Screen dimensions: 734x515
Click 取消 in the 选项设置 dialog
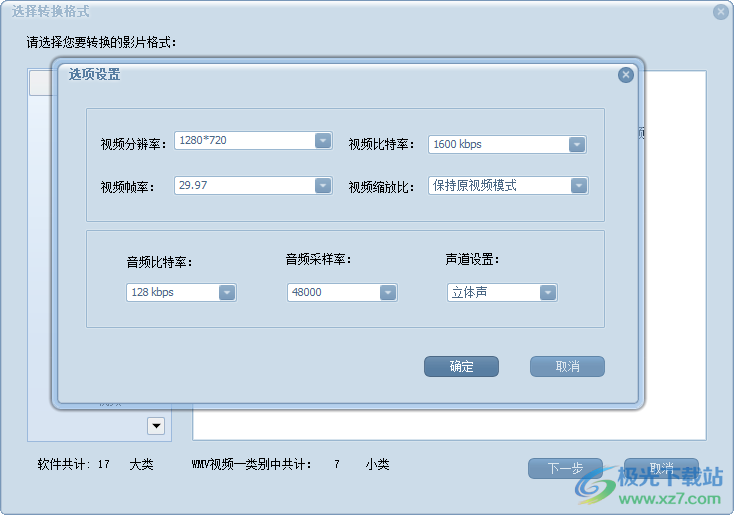(567, 366)
